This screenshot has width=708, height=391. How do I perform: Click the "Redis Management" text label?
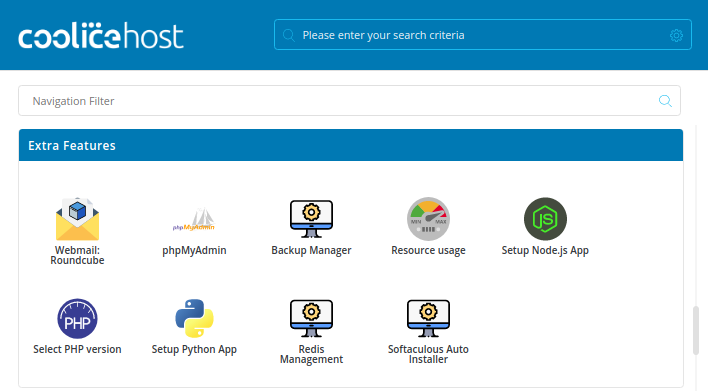[x=311, y=354]
